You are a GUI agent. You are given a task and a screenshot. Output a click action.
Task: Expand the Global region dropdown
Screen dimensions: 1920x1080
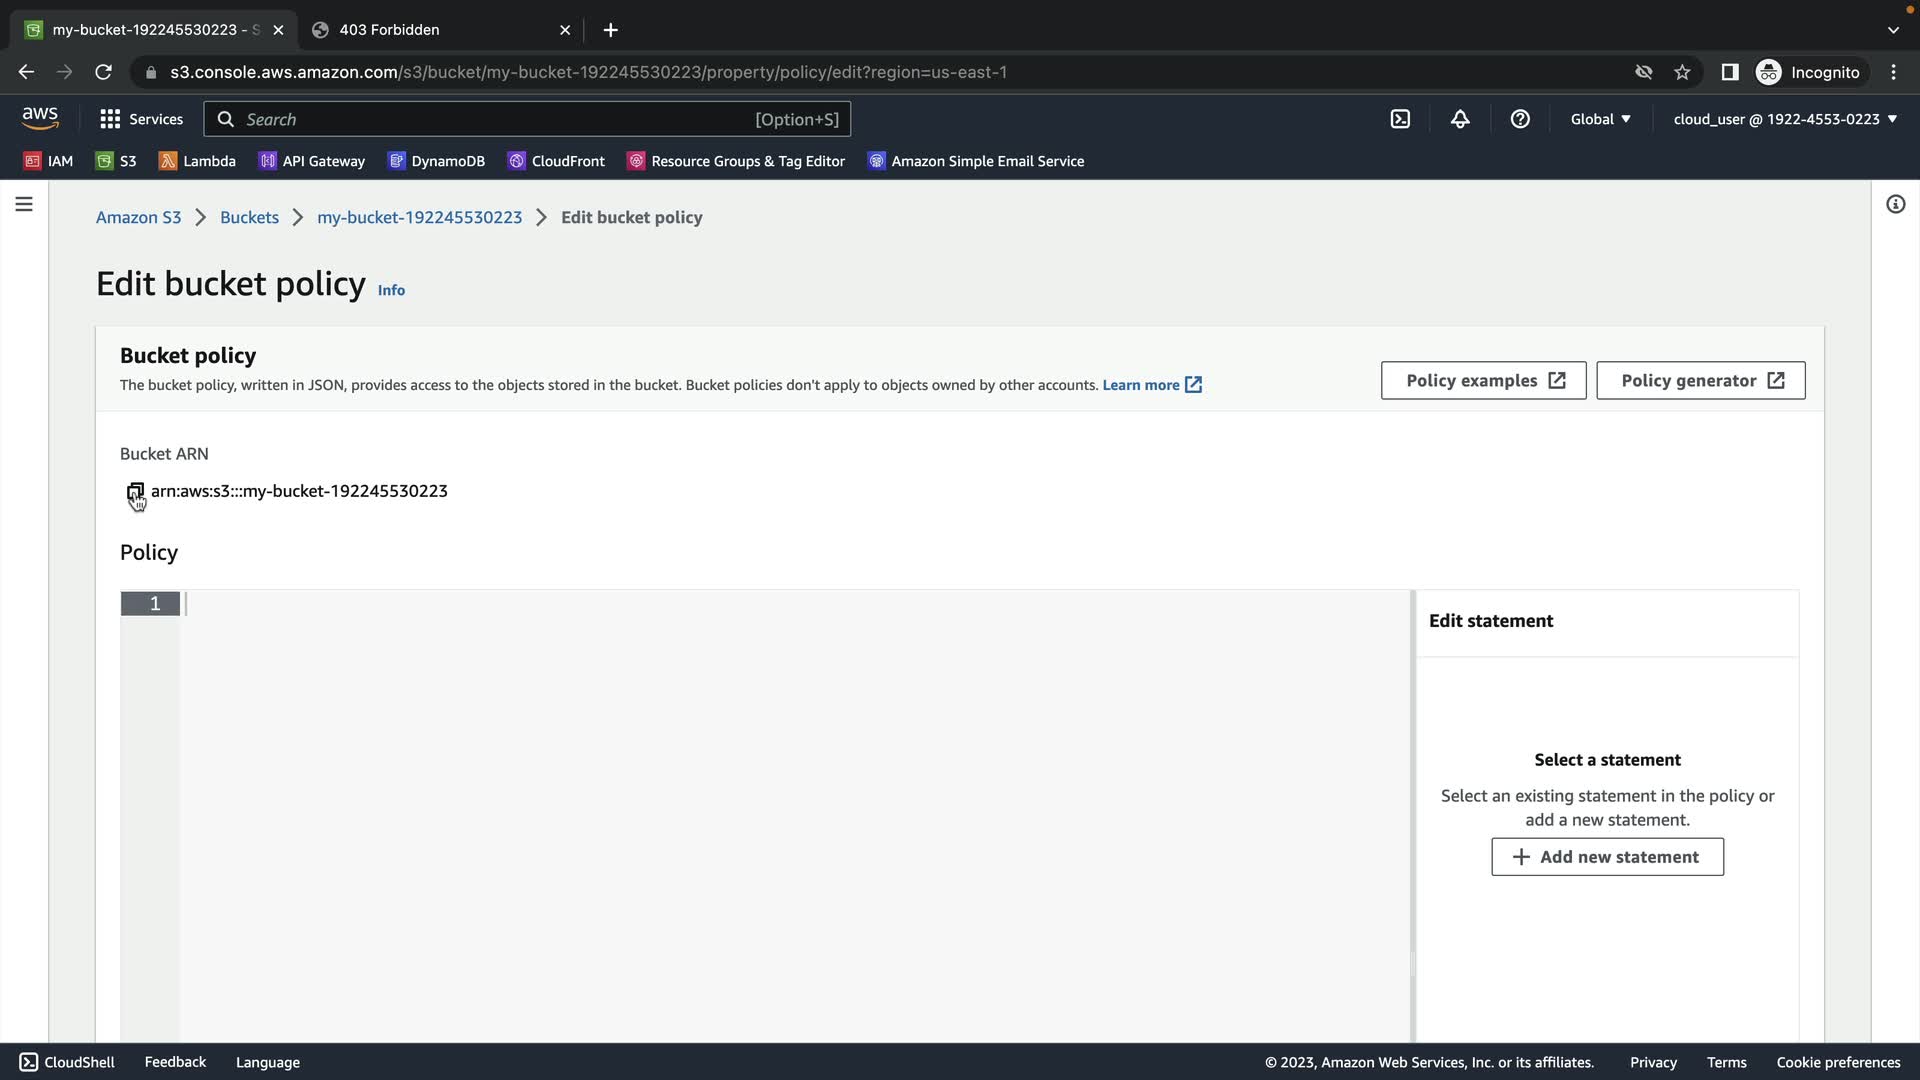pos(1600,119)
